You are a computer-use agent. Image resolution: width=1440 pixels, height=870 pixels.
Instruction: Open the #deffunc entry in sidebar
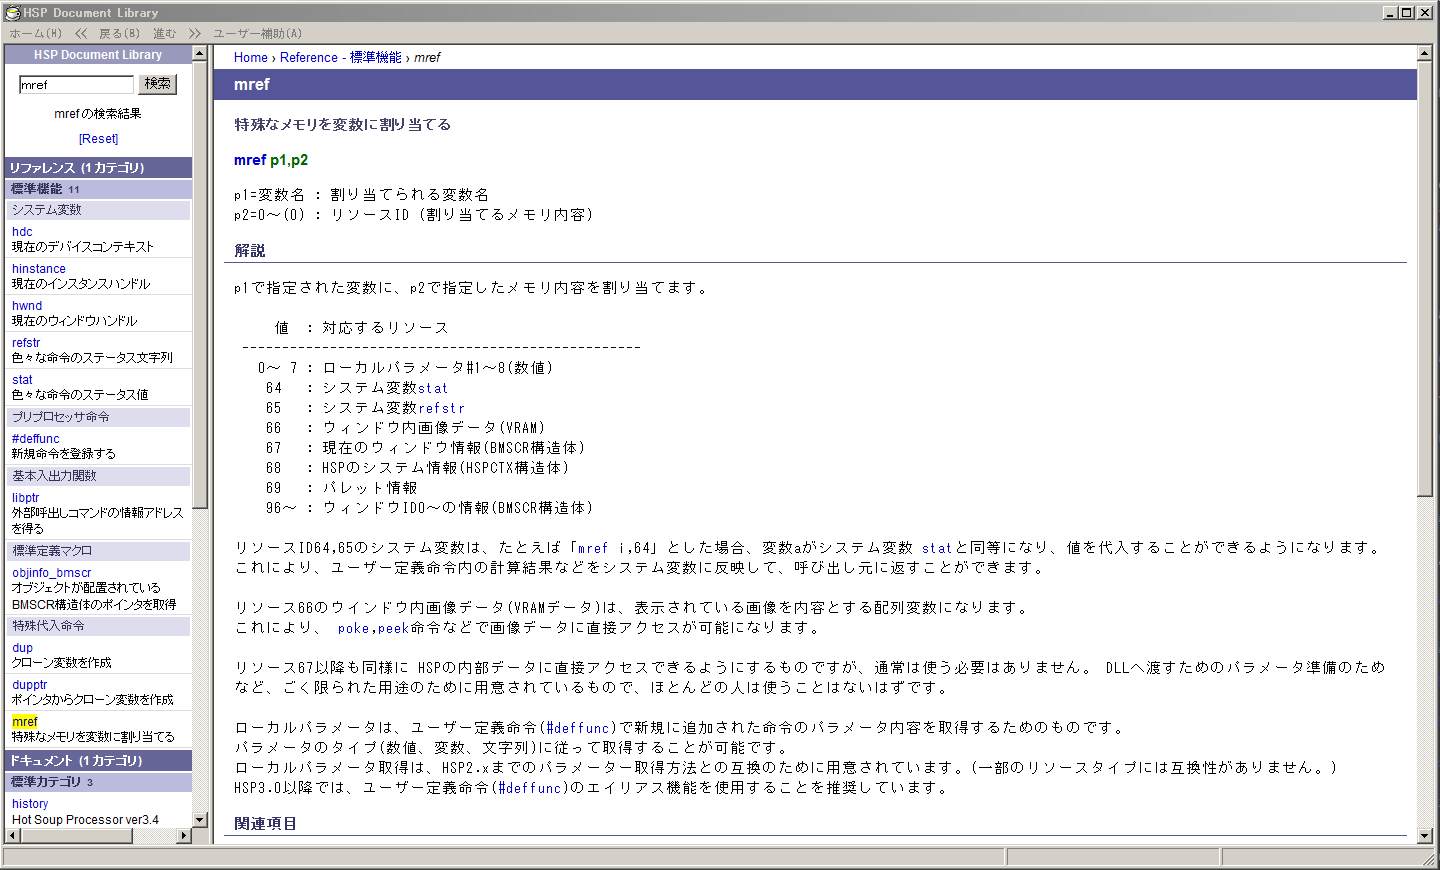click(36, 439)
